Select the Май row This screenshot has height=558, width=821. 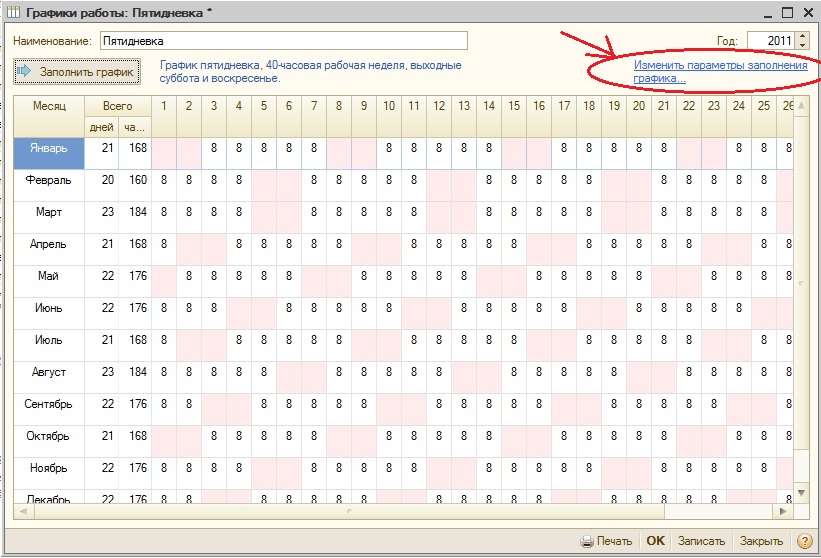pyautogui.click(x=49, y=281)
